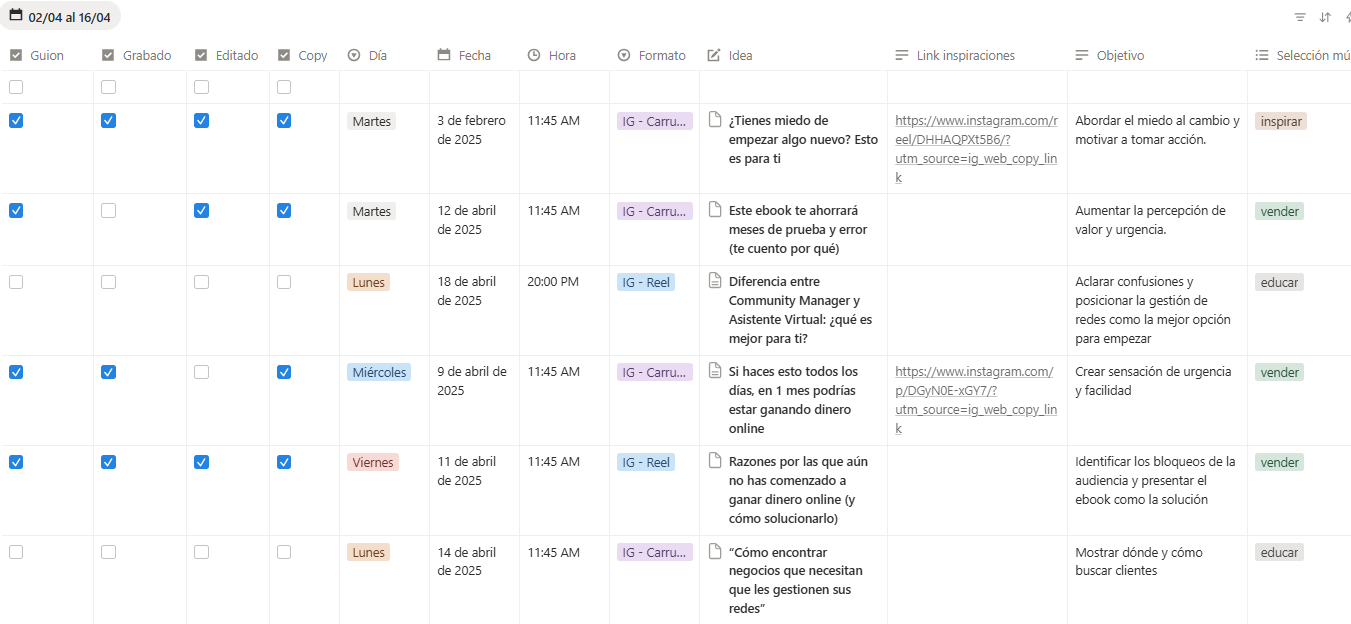The height and width of the screenshot is (624, 1351).
Task: Open the '02/04 al 16/04' view tab
Action: coord(60,17)
